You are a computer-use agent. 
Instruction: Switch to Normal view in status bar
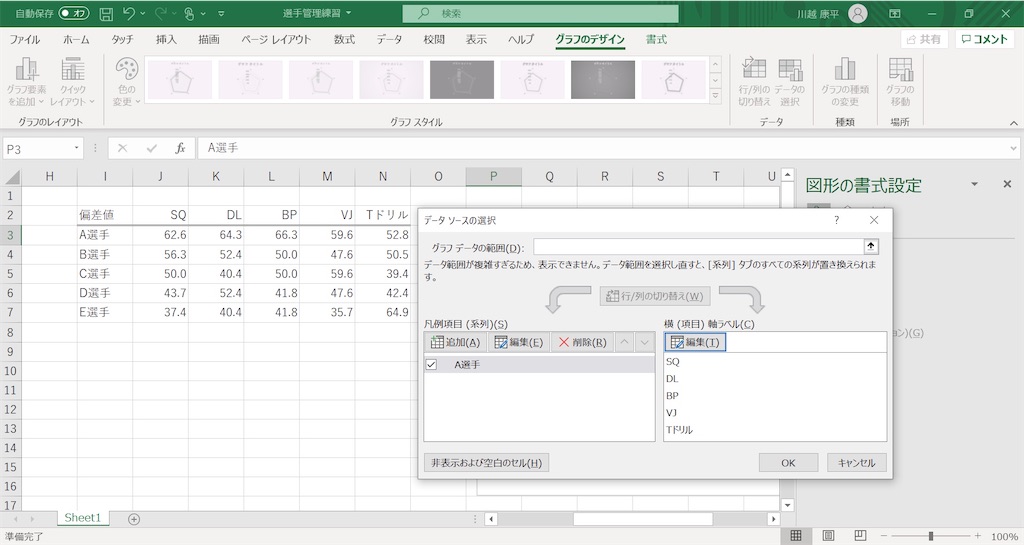[x=795, y=536]
